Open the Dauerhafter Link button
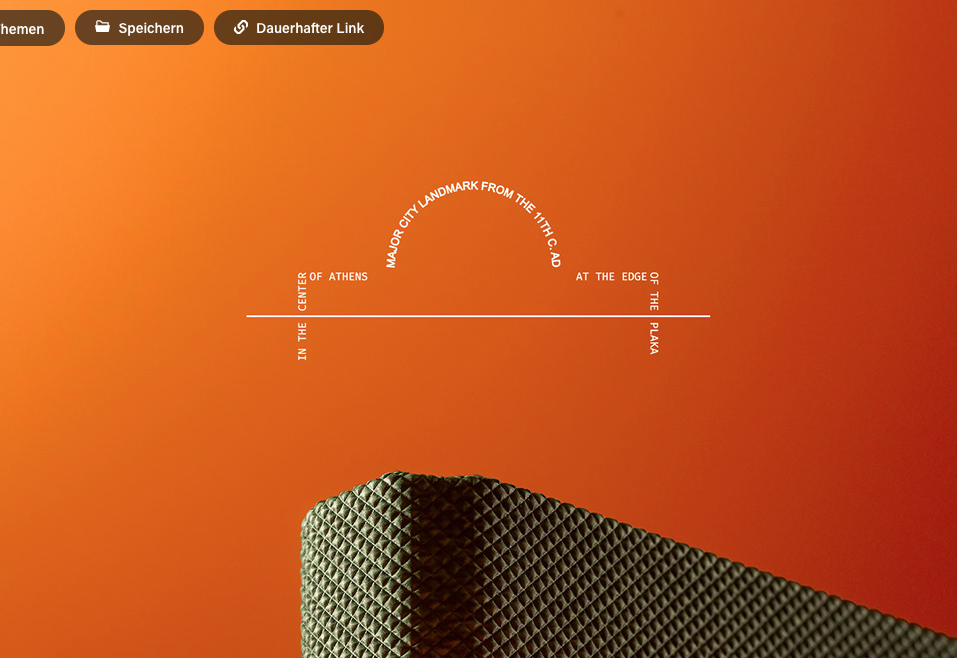Image resolution: width=957 pixels, height=658 pixels. tap(299, 28)
